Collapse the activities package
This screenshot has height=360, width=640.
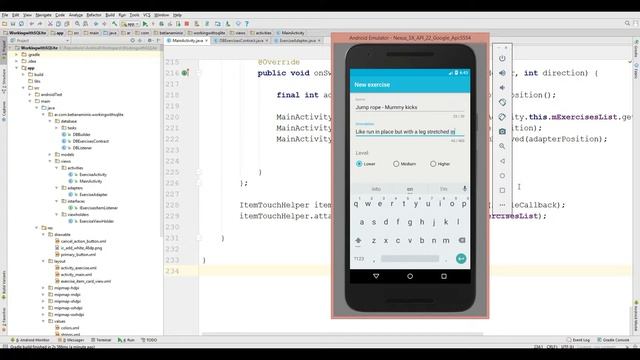click(56, 168)
